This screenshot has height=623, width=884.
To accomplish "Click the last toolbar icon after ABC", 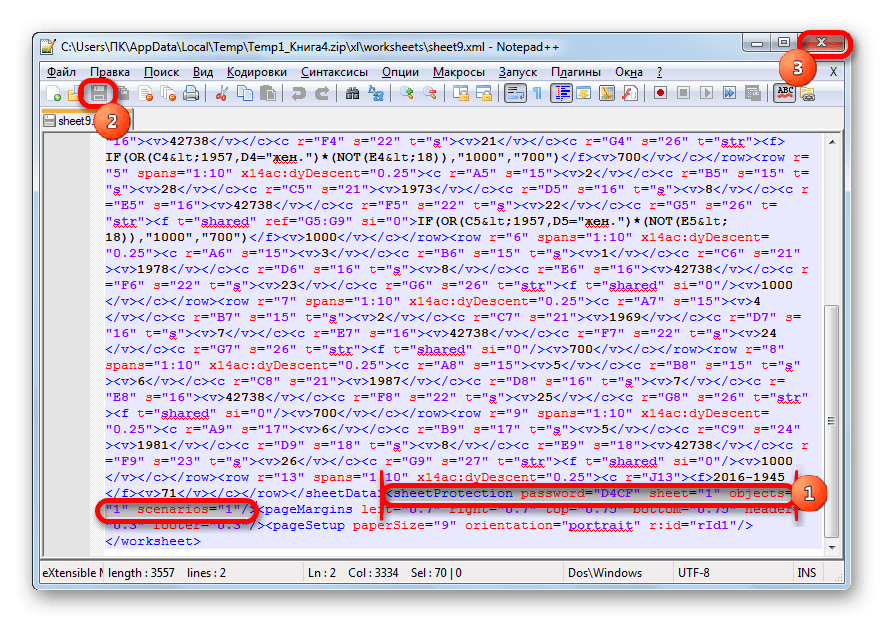I will [x=808, y=93].
